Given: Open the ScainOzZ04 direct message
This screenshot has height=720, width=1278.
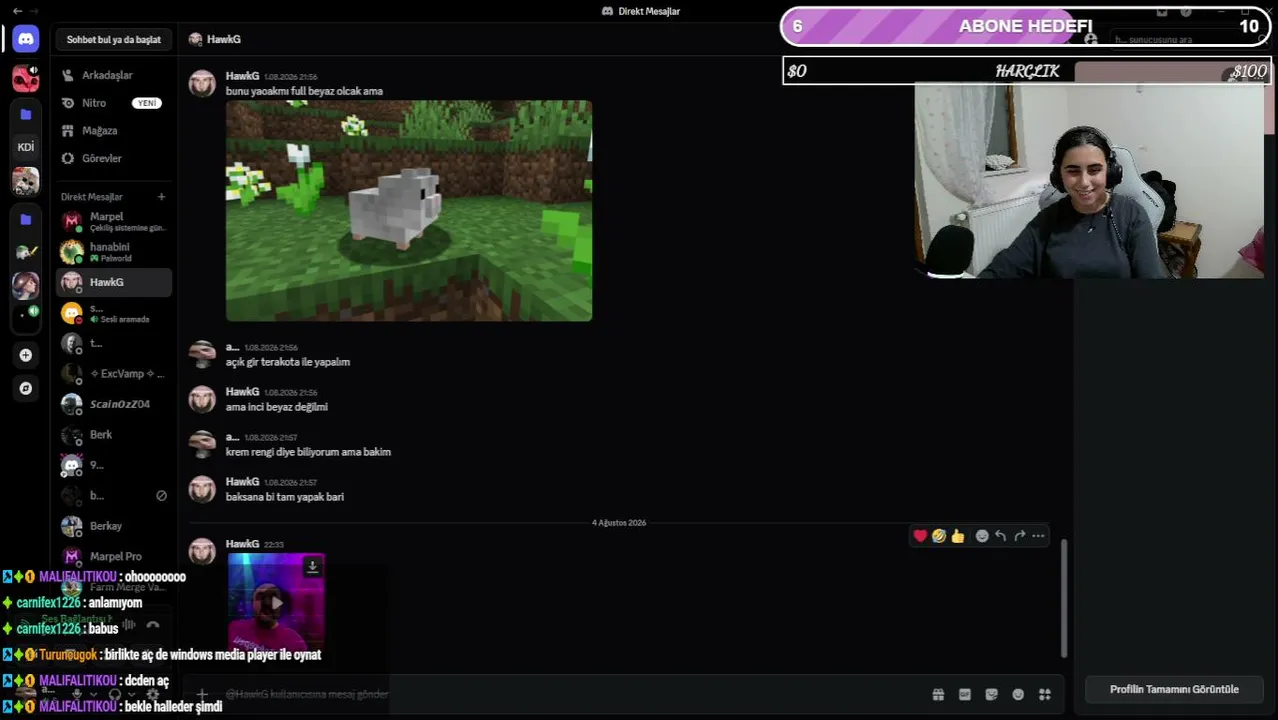Looking at the screenshot, I should [x=114, y=404].
